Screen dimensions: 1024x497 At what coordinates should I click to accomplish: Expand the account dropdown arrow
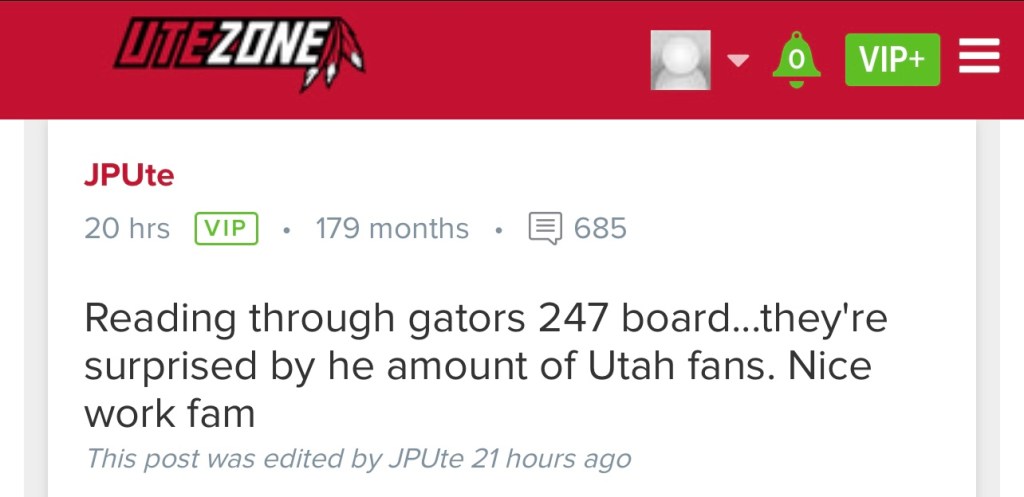[x=737, y=60]
